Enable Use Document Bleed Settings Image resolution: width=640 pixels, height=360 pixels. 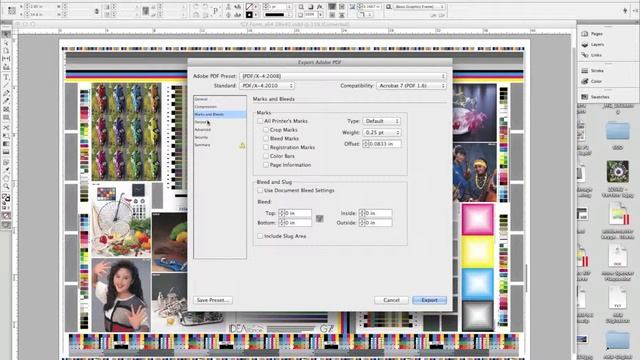pyautogui.click(x=260, y=191)
